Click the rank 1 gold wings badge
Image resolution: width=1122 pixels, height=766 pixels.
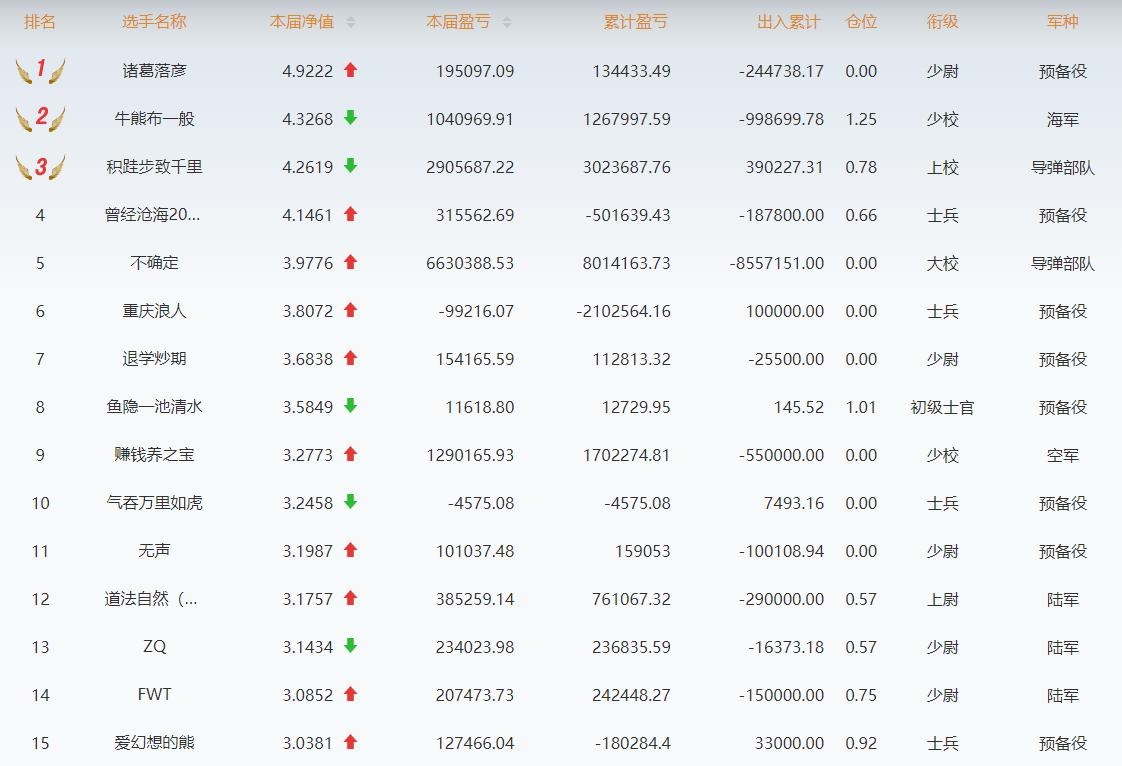tap(40, 70)
